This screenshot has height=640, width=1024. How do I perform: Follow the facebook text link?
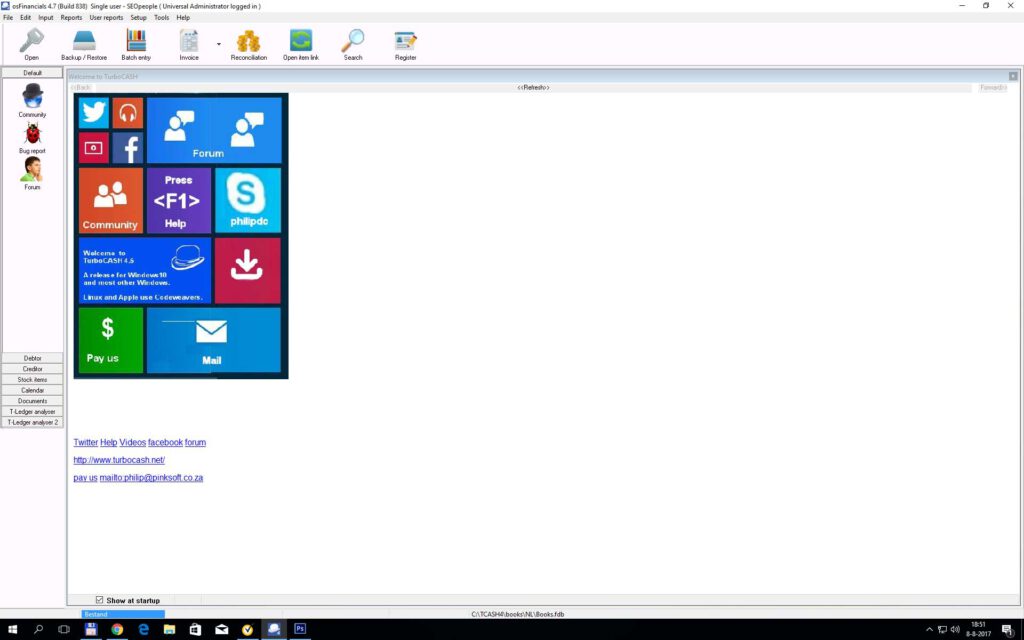click(165, 442)
